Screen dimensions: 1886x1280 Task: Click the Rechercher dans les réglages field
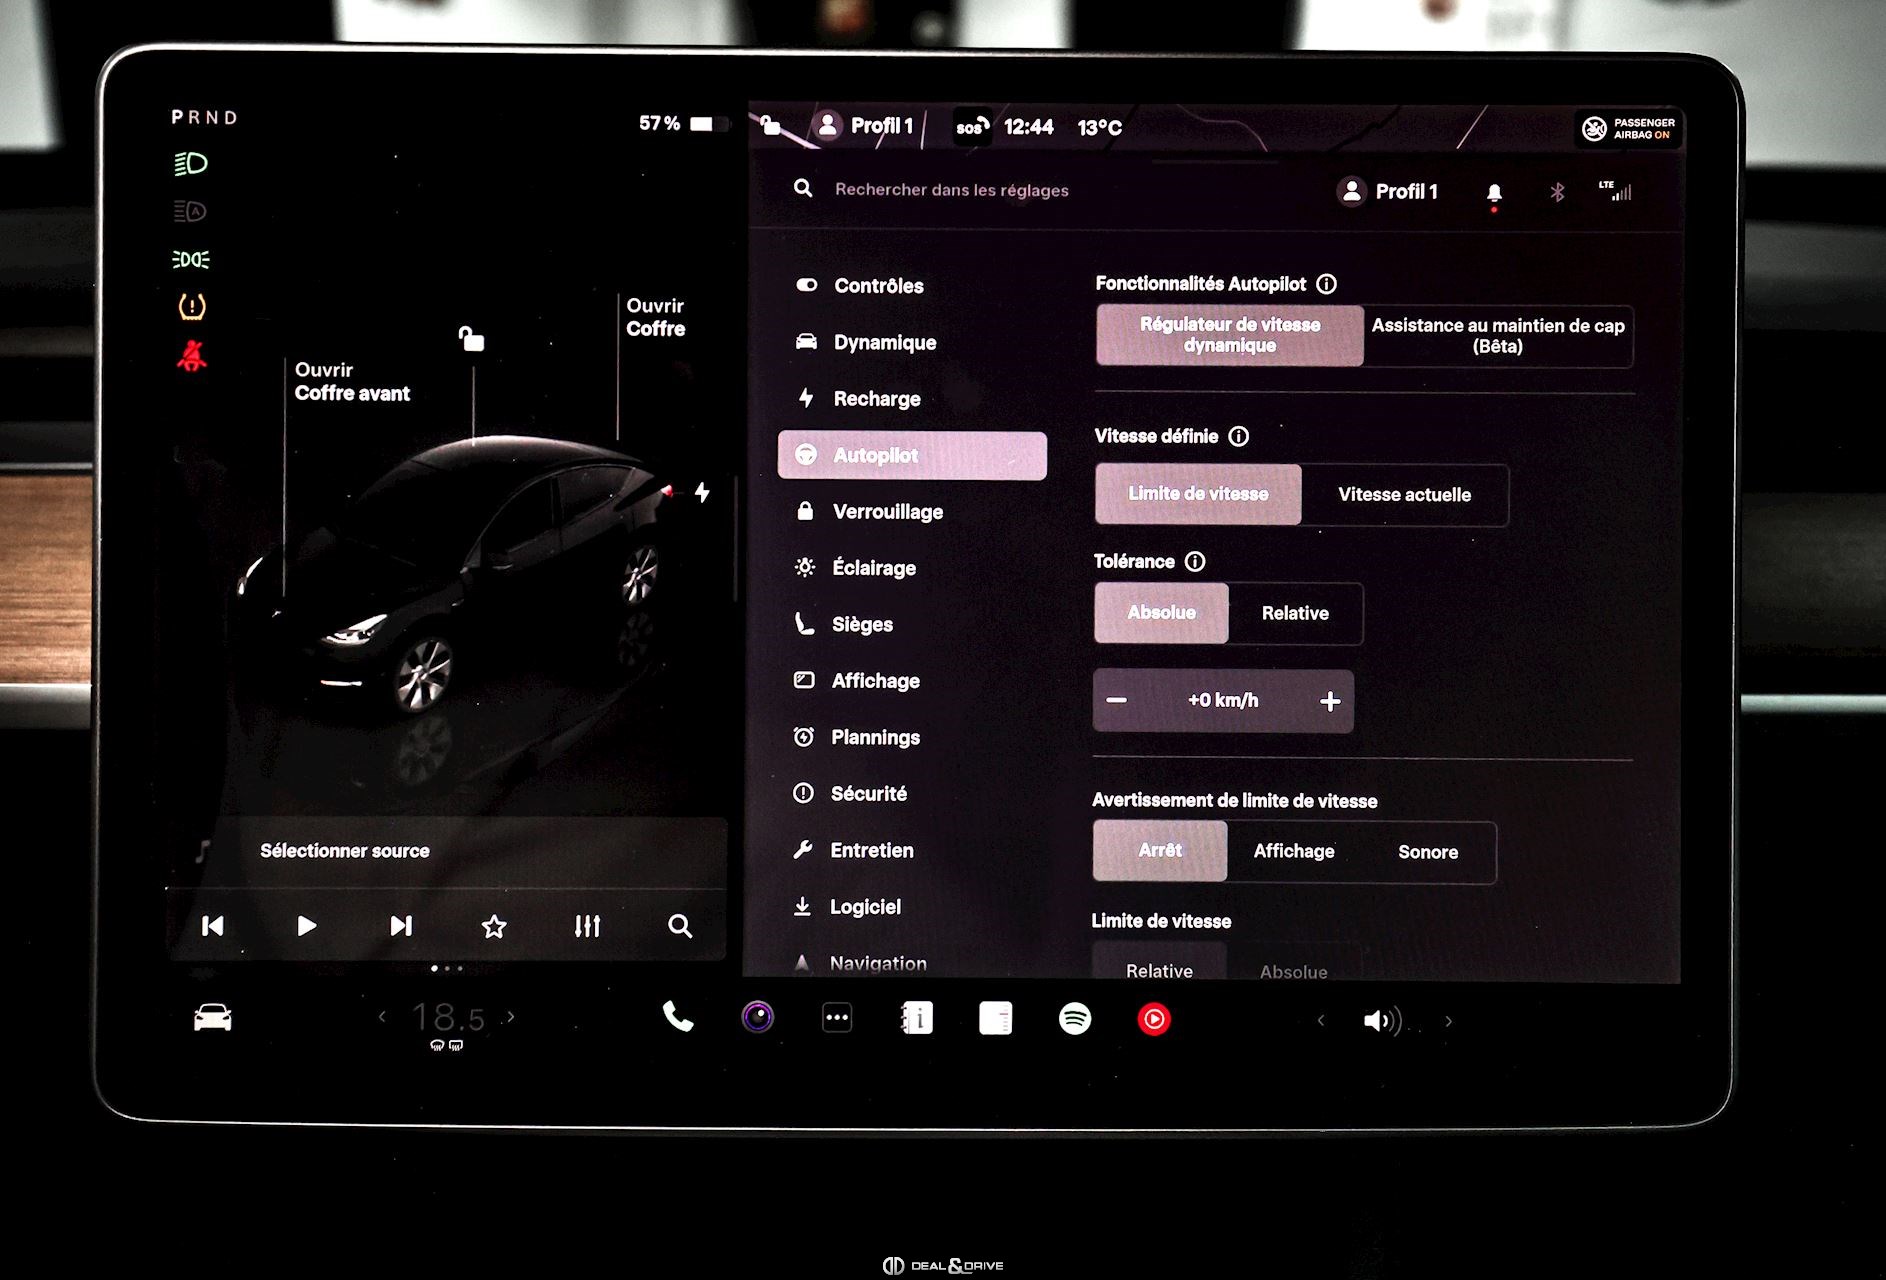(x=951, y=190)
